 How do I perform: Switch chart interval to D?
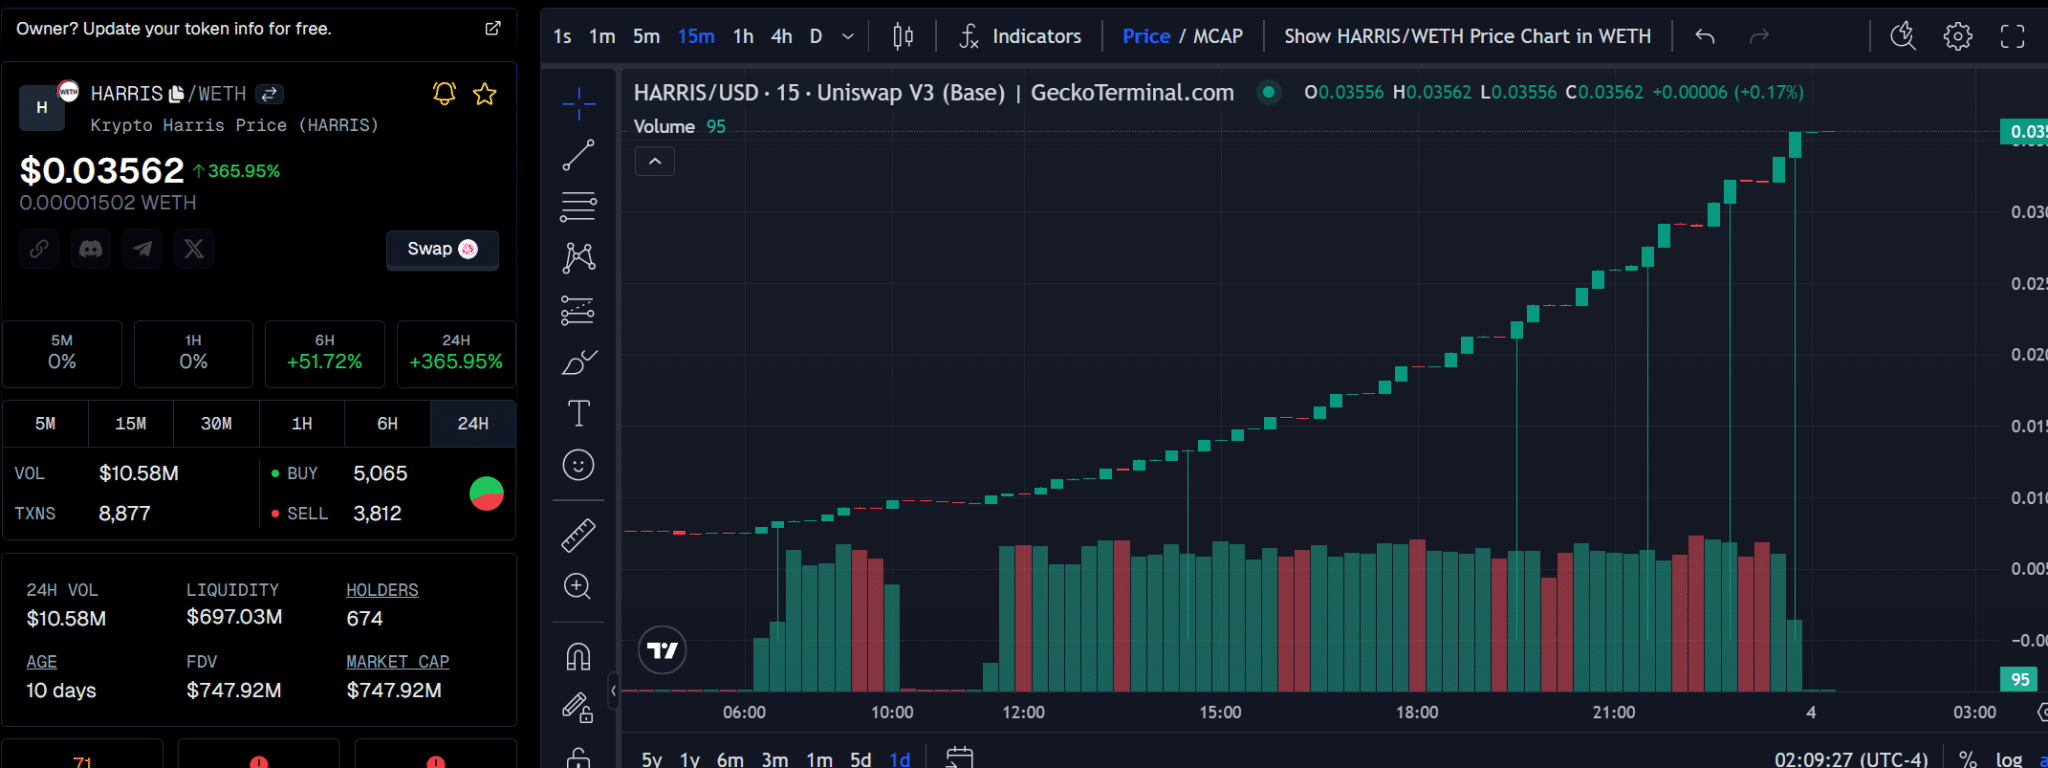coord(816,37)
